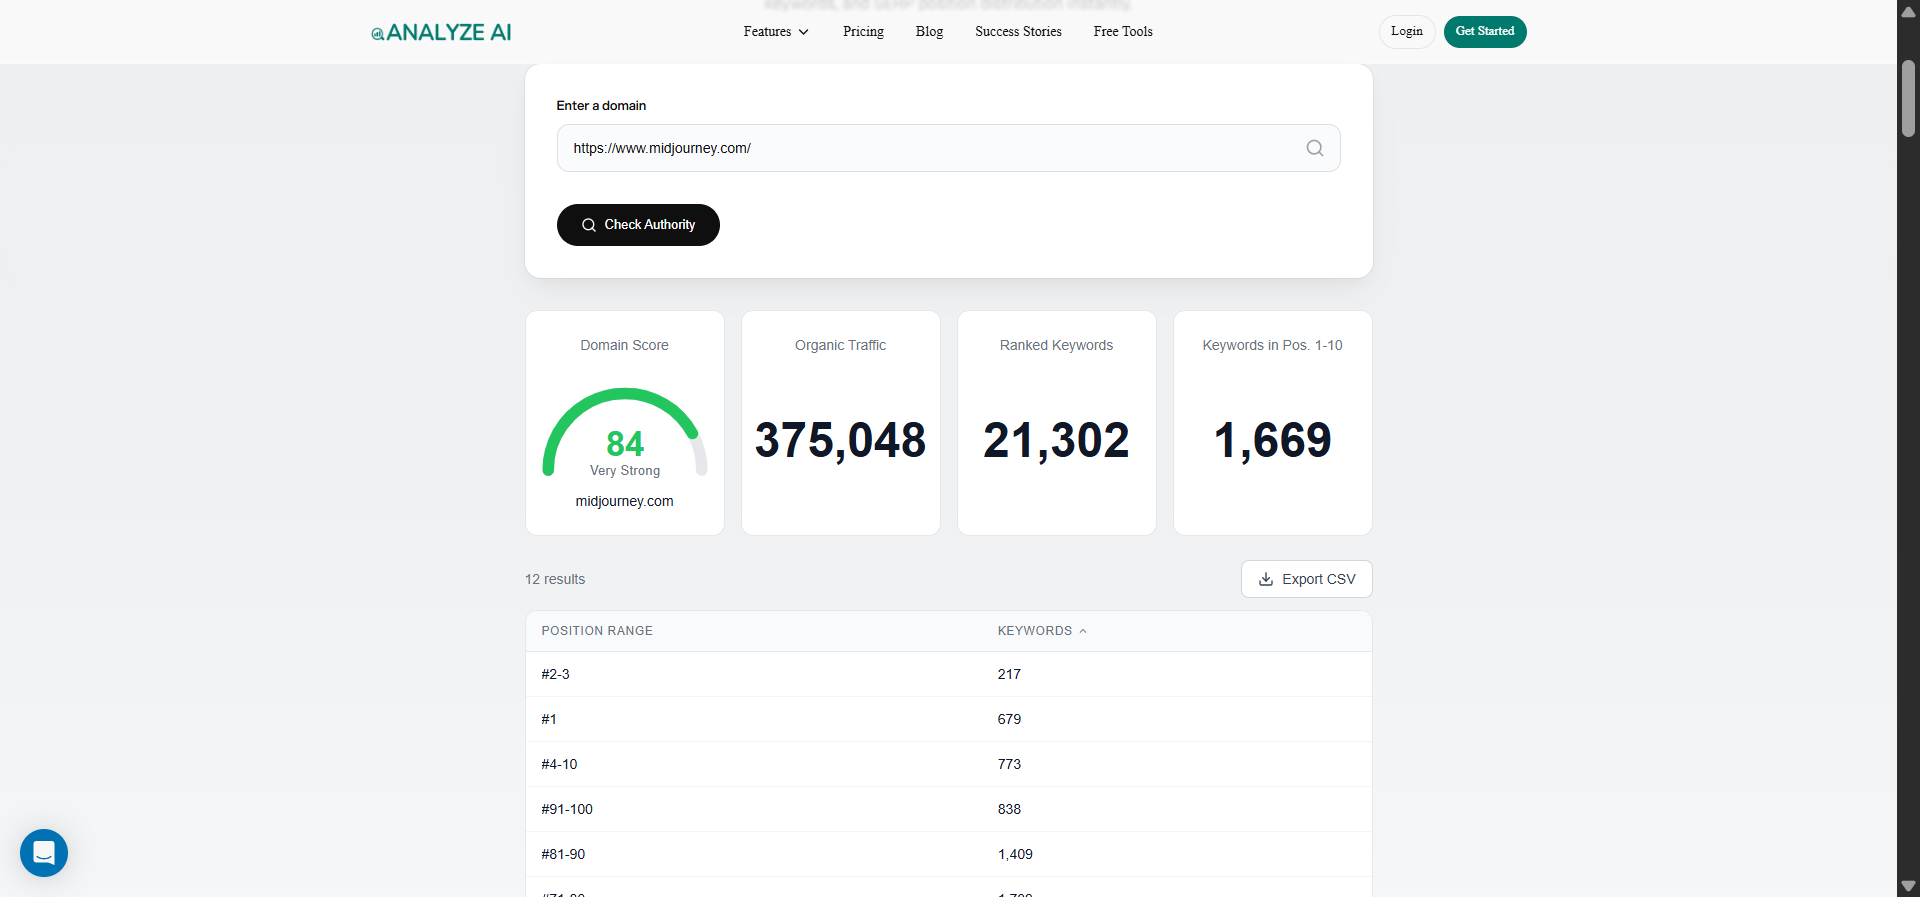1920x897 pixels.
Task: Sort by the Position Range column header
Action: tap(597, 631)
